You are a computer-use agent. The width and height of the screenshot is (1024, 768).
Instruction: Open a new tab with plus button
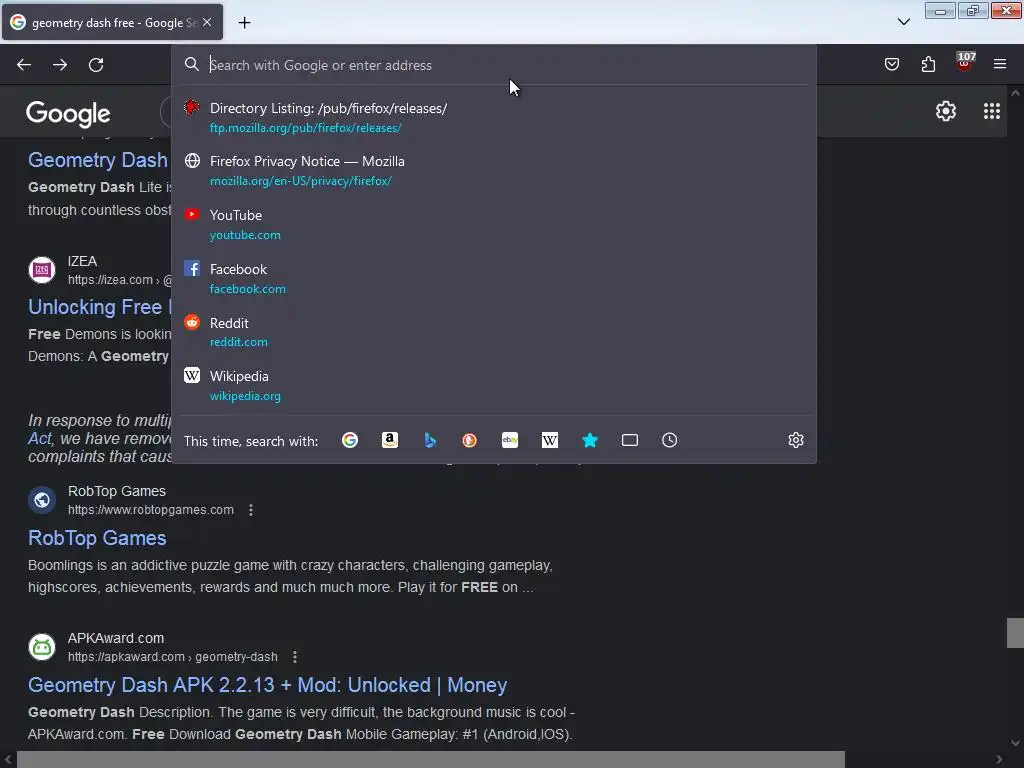[x=244, y=23]
